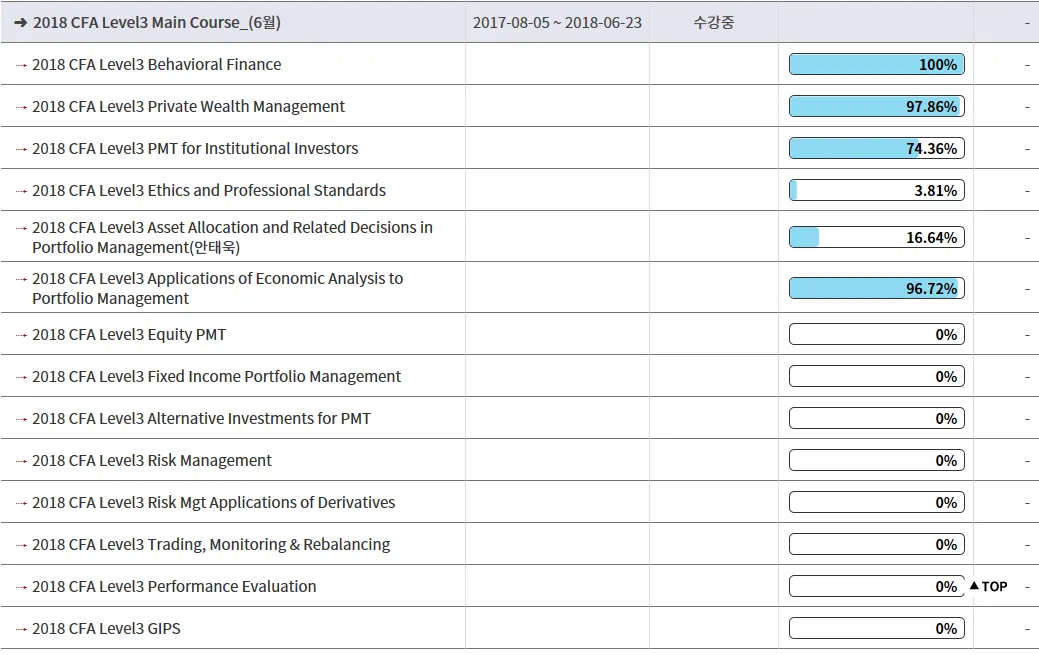
Task: Open Fixed Income Portfolio Management course
Action: 216,377
